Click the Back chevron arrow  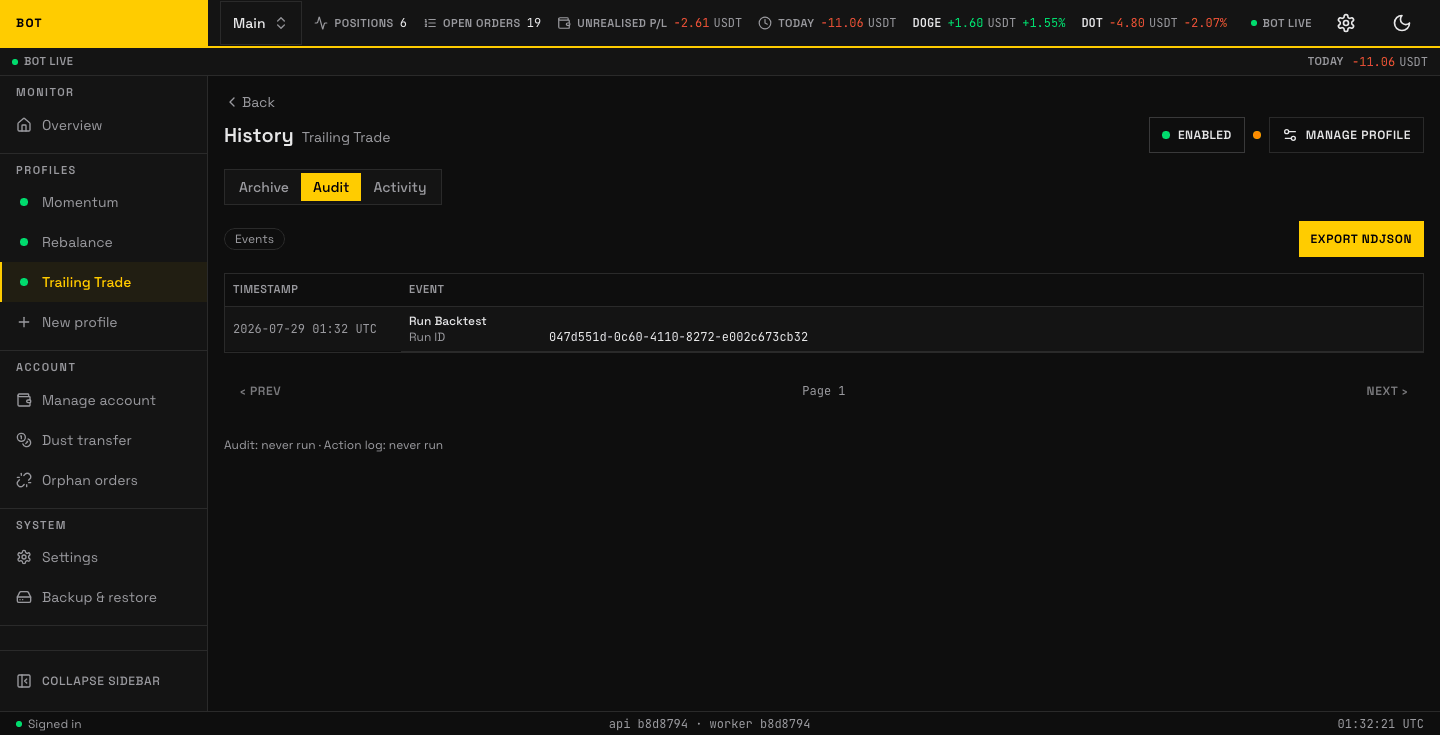(x=232, y=102)
